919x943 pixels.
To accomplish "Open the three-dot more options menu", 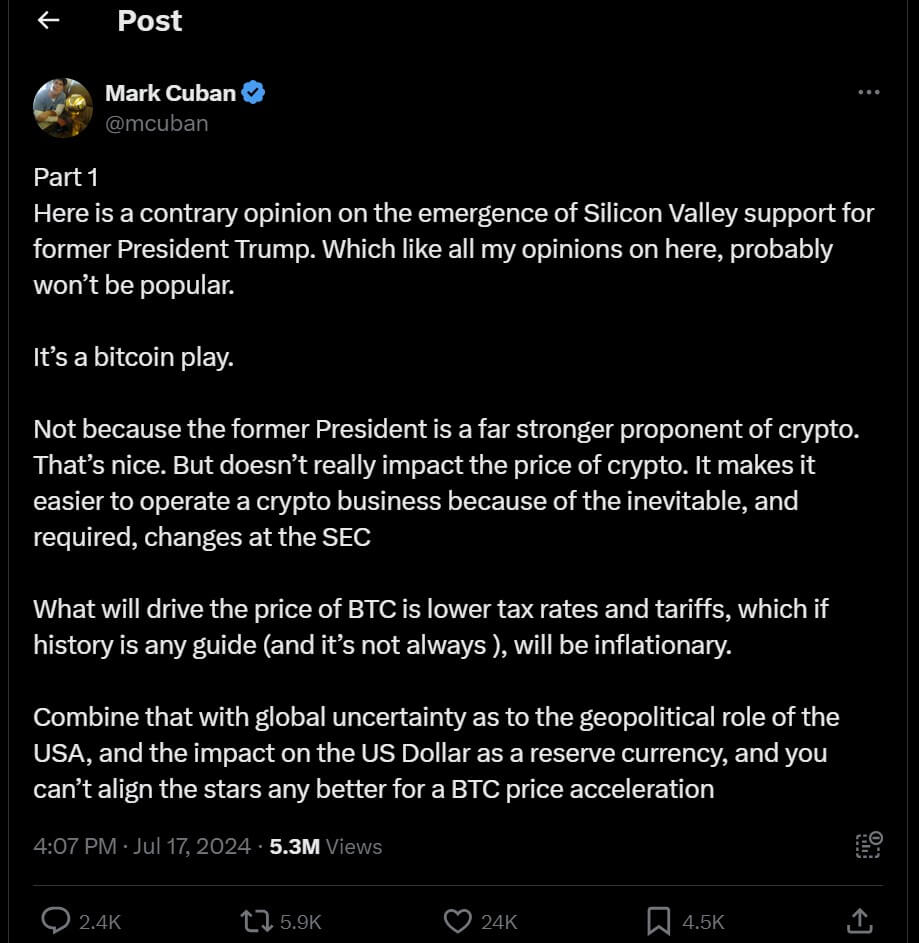I will pos(869,92).
